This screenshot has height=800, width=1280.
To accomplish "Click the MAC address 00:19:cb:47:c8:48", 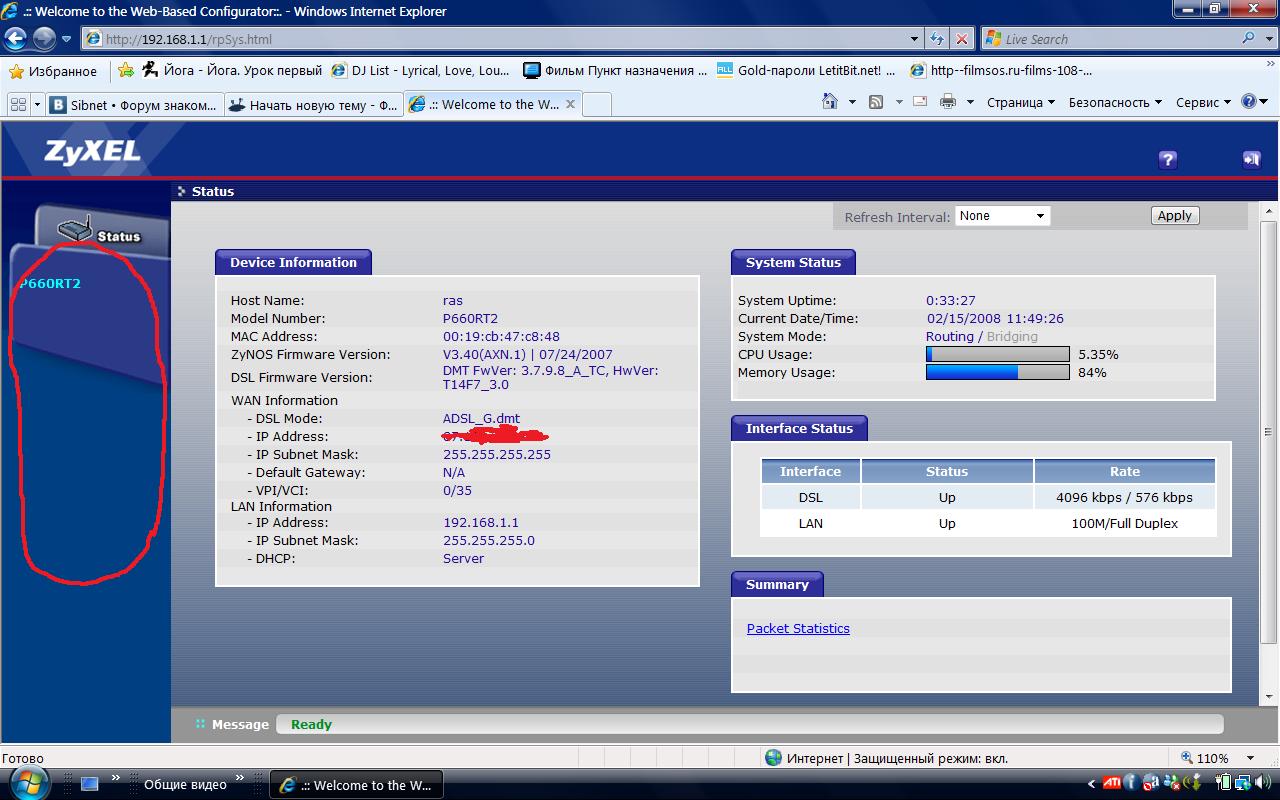I will [501, 336].
